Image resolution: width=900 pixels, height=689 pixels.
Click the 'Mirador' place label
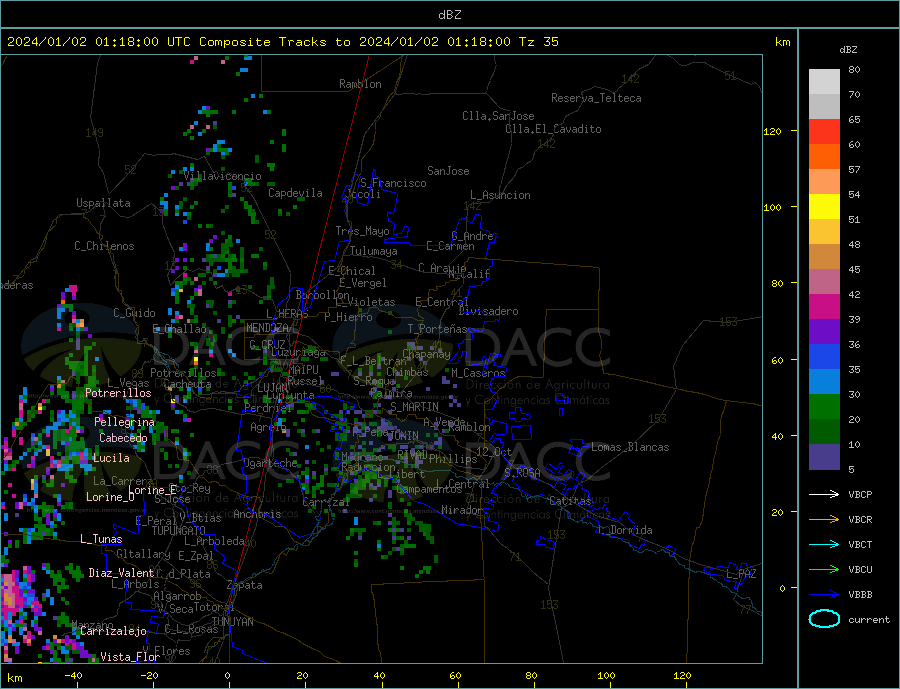(x=462, y=510)
